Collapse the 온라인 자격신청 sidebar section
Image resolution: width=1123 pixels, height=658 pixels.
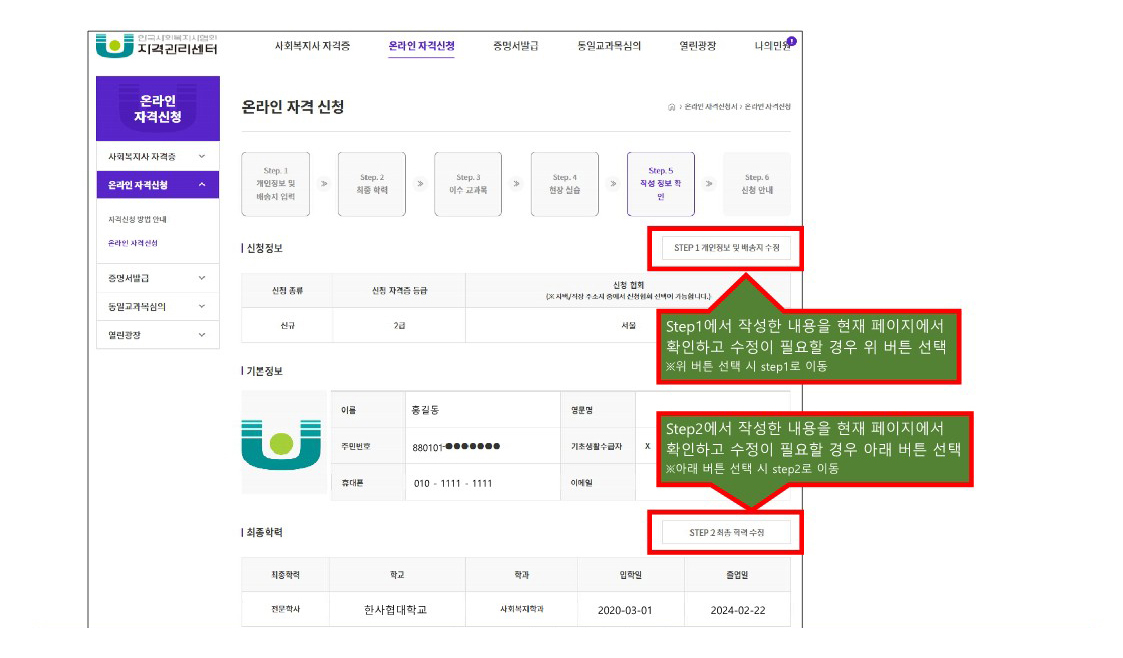coord(158,185)
